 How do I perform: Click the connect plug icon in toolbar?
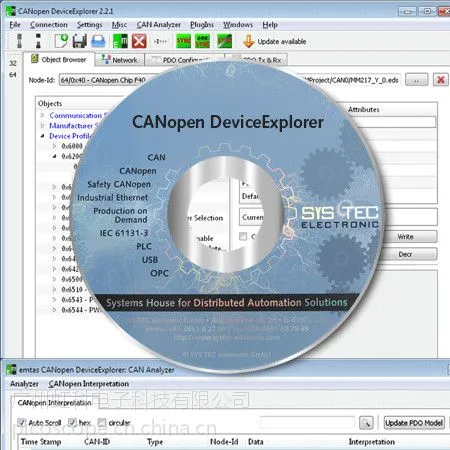20,41
